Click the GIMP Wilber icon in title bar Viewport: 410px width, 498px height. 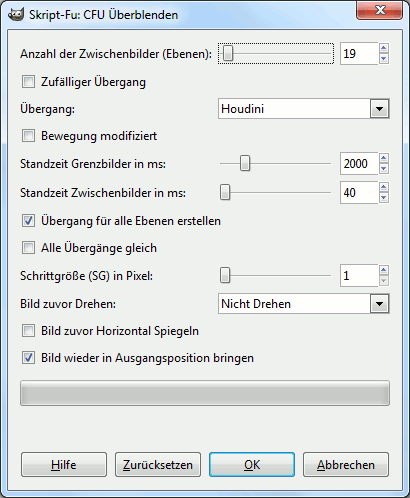click(x=16, y=14)
